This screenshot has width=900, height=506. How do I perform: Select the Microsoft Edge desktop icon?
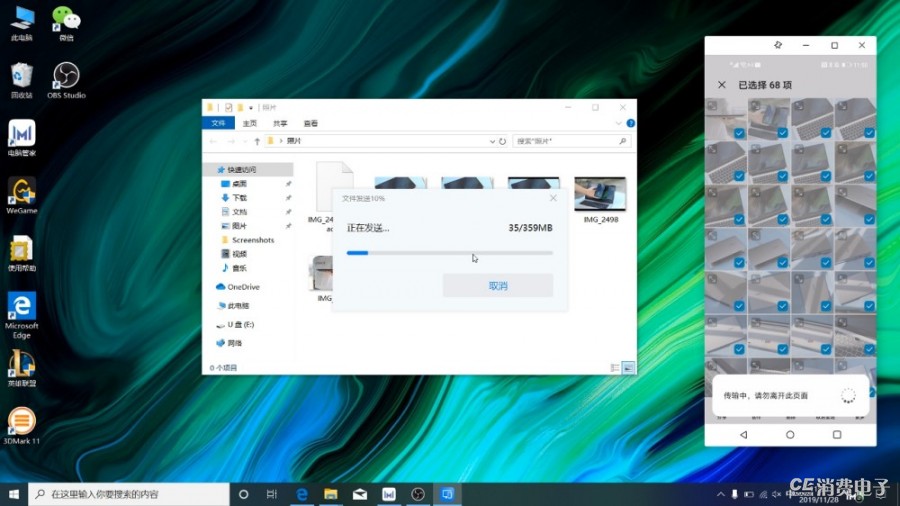click(x=22, y=315)
